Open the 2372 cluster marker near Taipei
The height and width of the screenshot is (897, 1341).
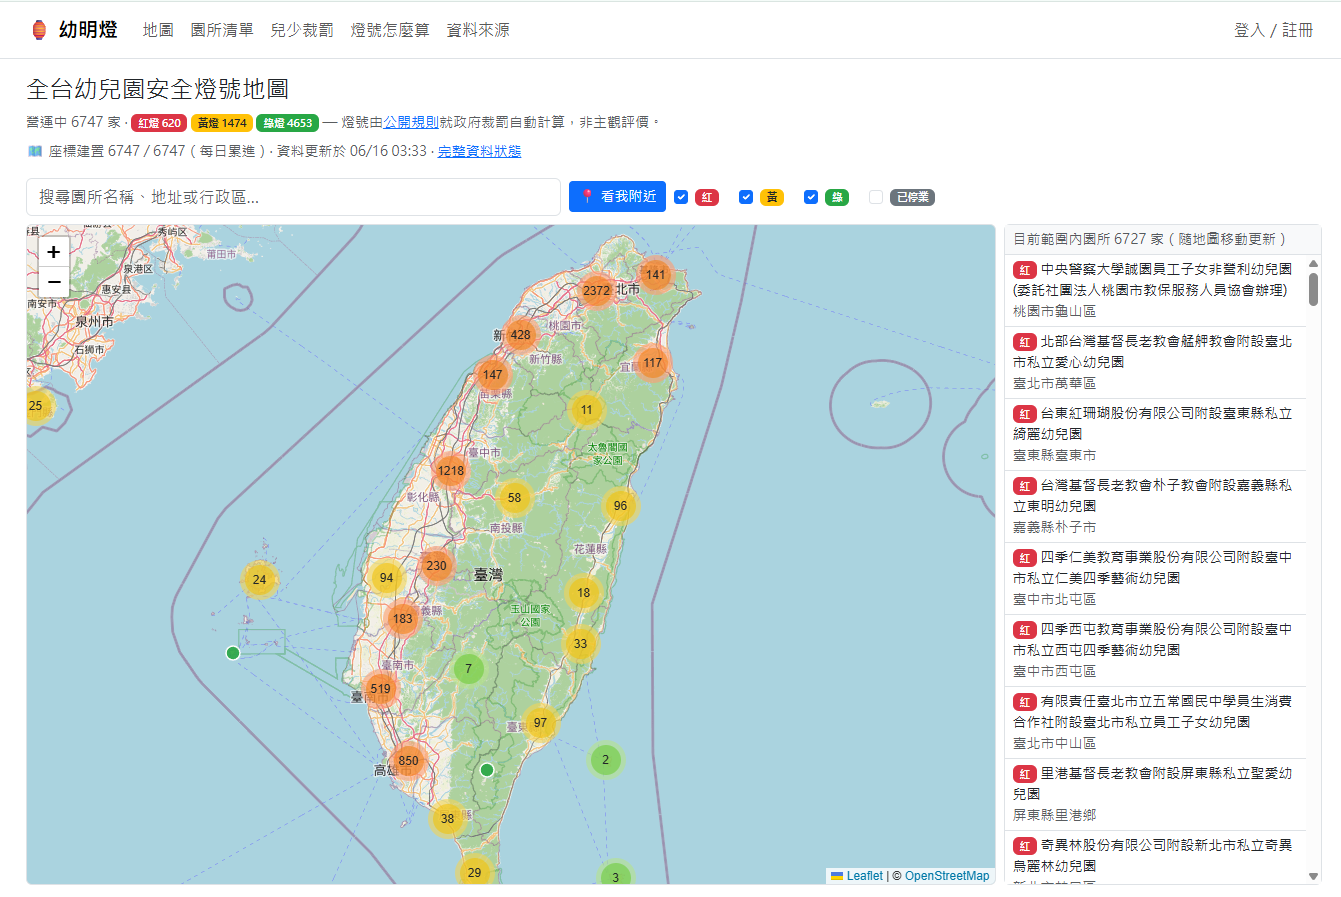click(x=597, y=291)
